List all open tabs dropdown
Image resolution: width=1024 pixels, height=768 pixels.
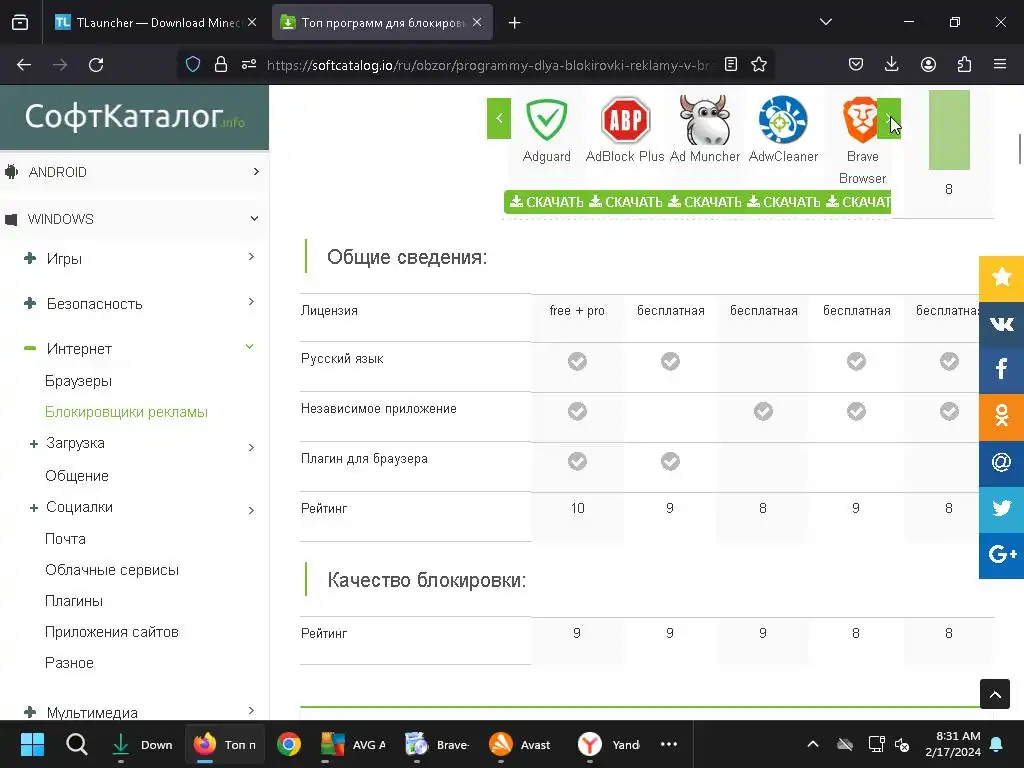825,22
